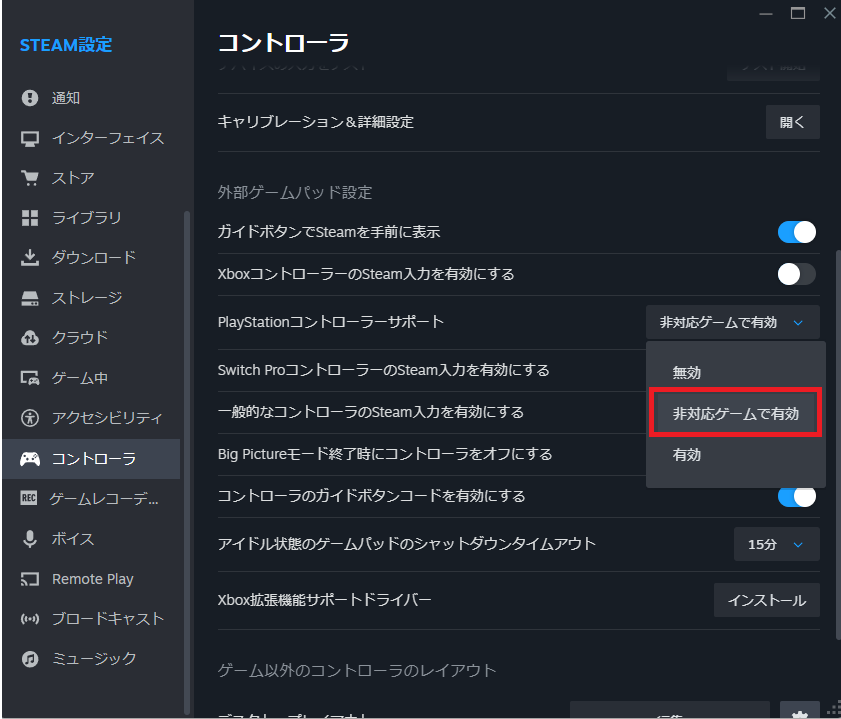Choose 無効 in the dropdown menu

coord(686,371)
